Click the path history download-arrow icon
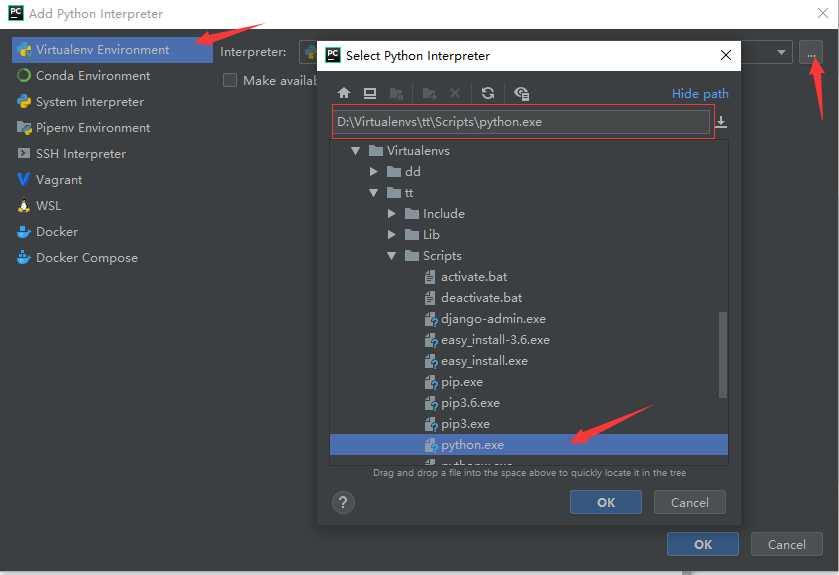The width and height of the screenshot is (839, 575). point(721,122)
